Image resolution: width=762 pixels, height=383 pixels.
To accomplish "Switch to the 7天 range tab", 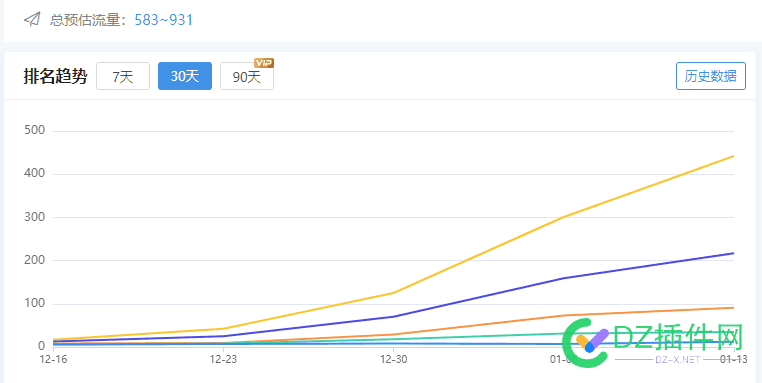I will click(x=123, y=76).
